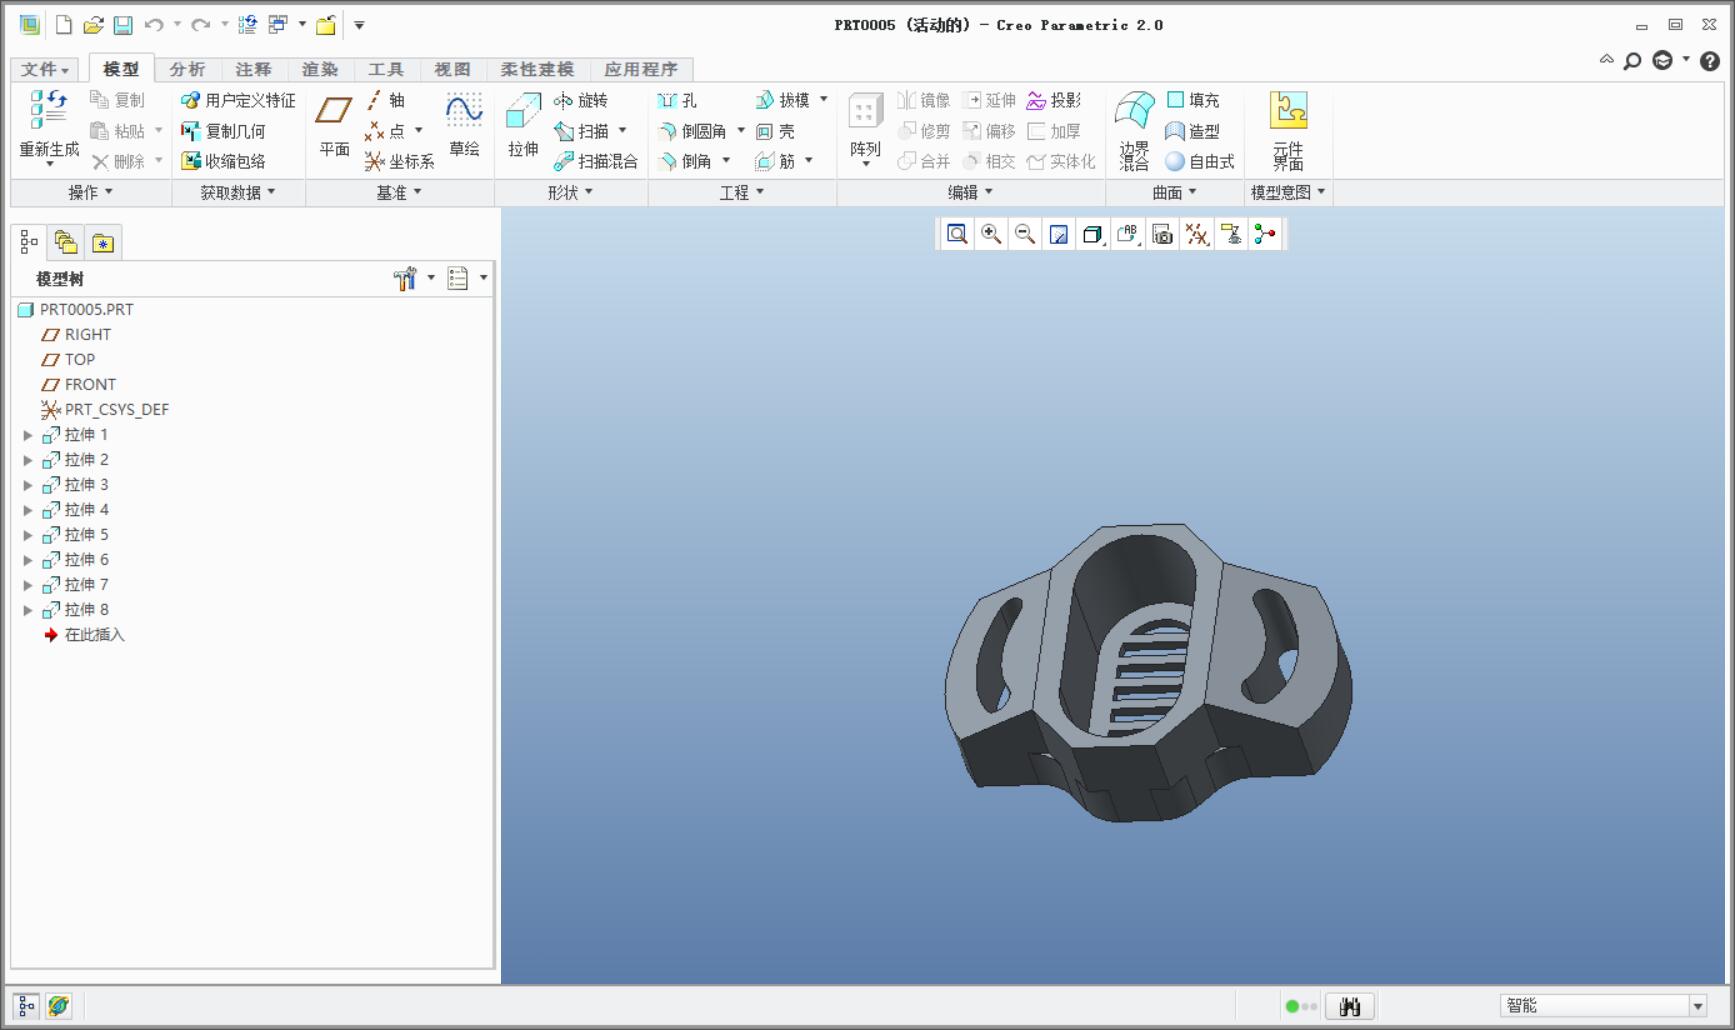Toggle datum display filters in graphics toolbar
Viewport: 1735px width, 1030px height.
tap(1197, 234)
